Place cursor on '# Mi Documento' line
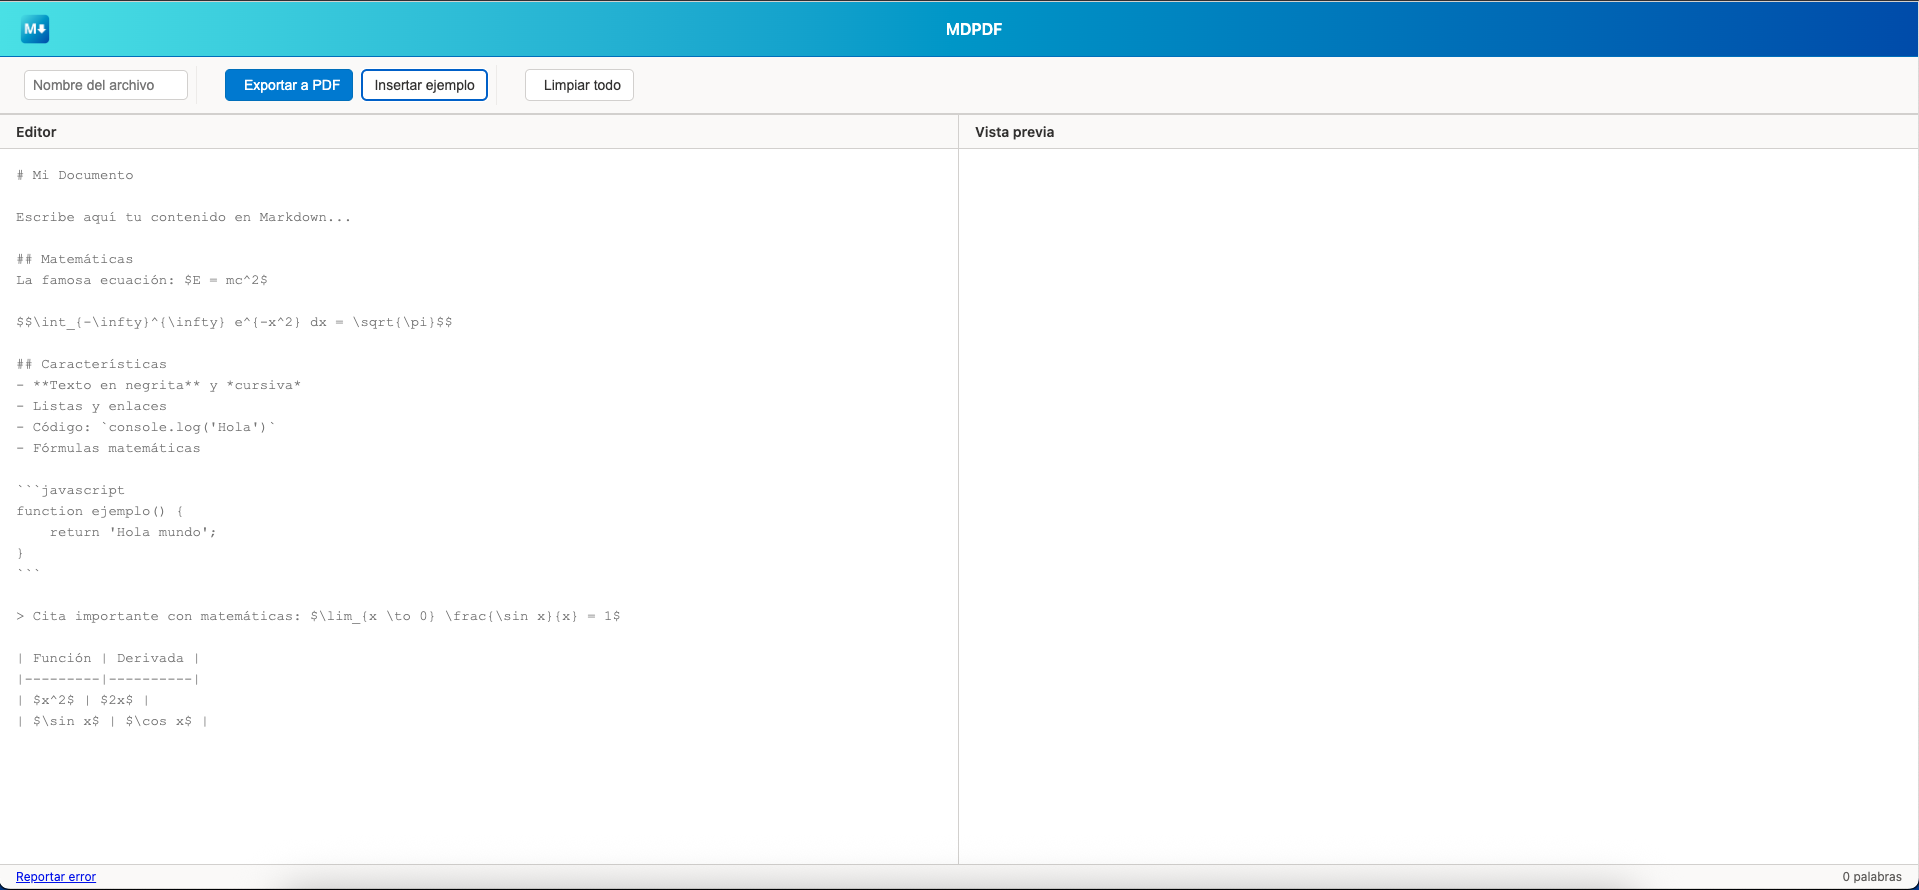 click(x=75, y=175)
